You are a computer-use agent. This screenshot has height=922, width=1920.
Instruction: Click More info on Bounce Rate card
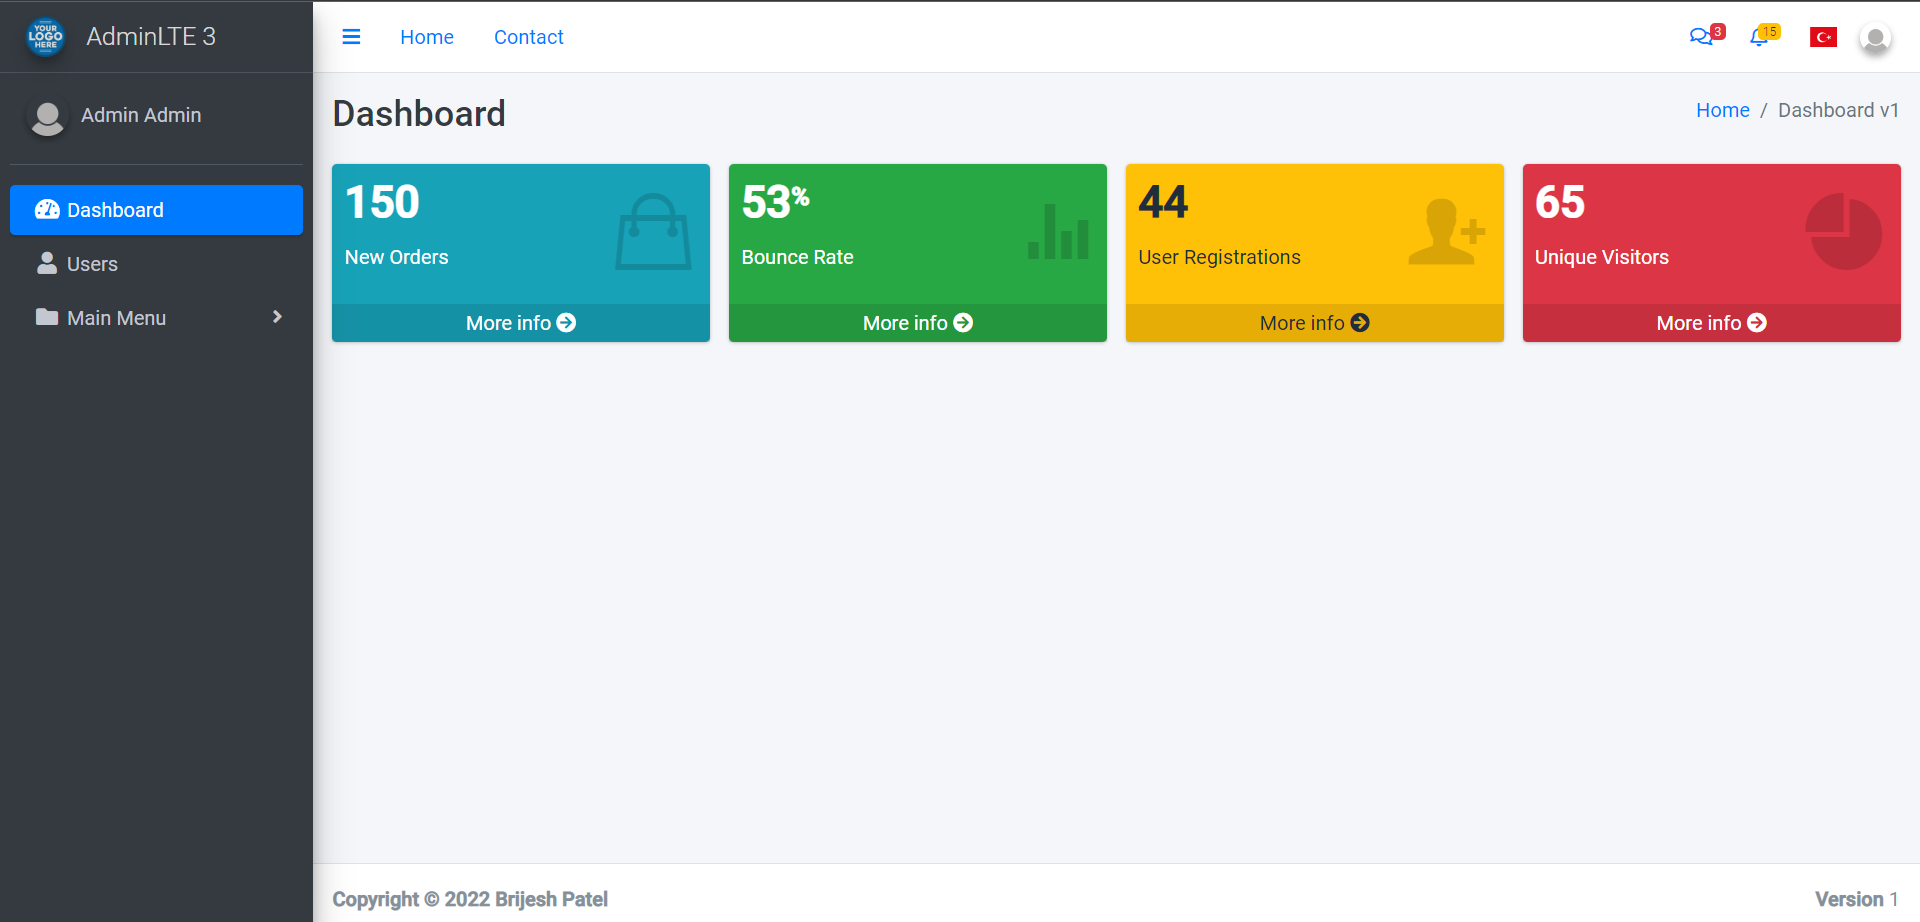[x=918, y=323]
